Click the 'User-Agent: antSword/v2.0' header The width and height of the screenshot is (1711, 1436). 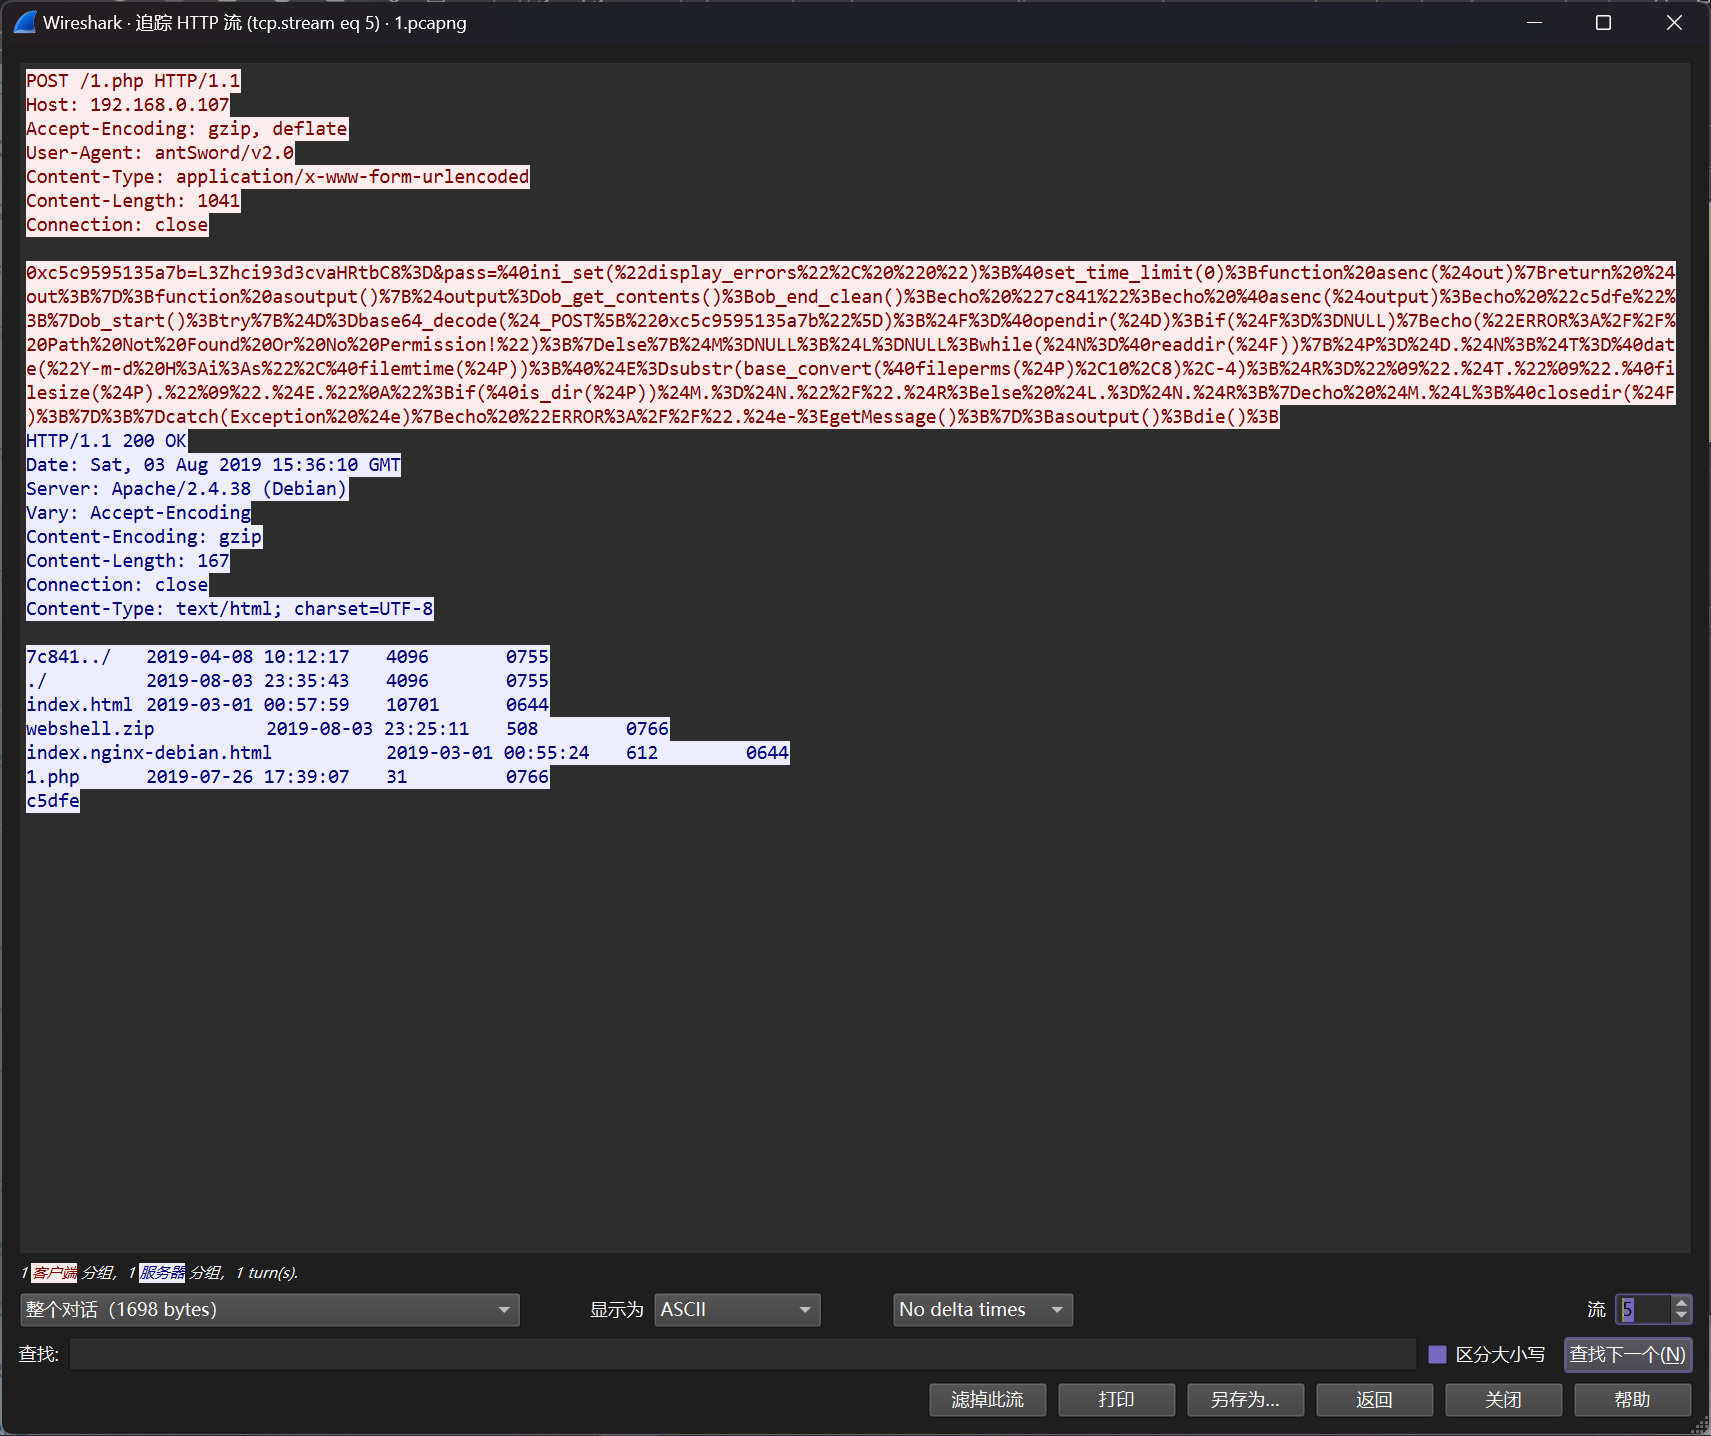click(x=160, y=153)
